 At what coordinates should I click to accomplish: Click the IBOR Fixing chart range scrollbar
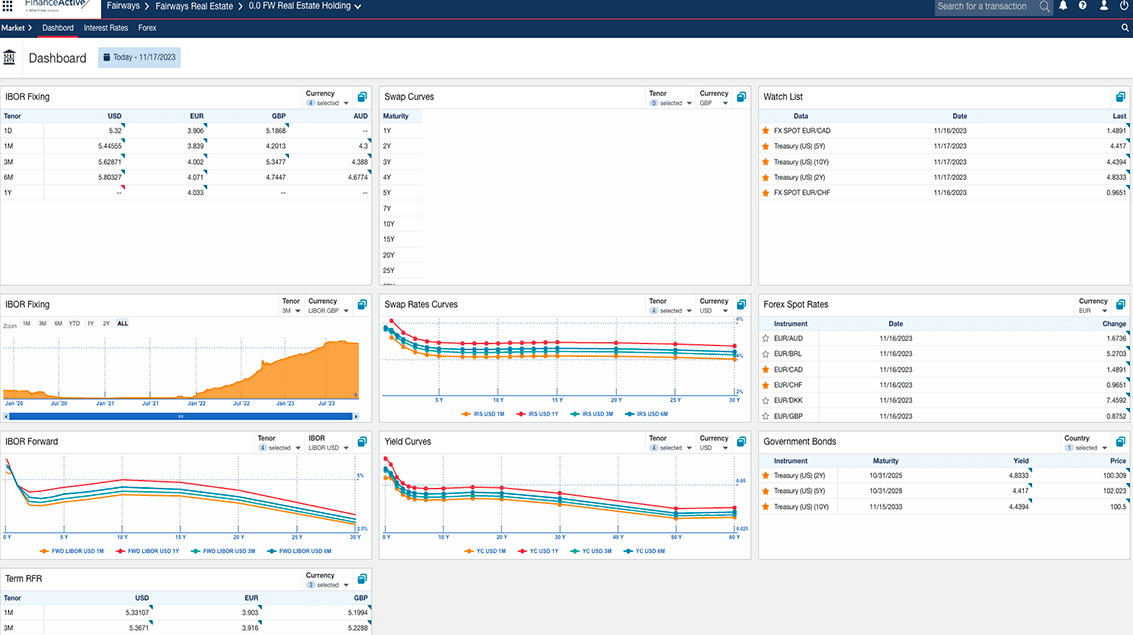(x=181, y=416)
